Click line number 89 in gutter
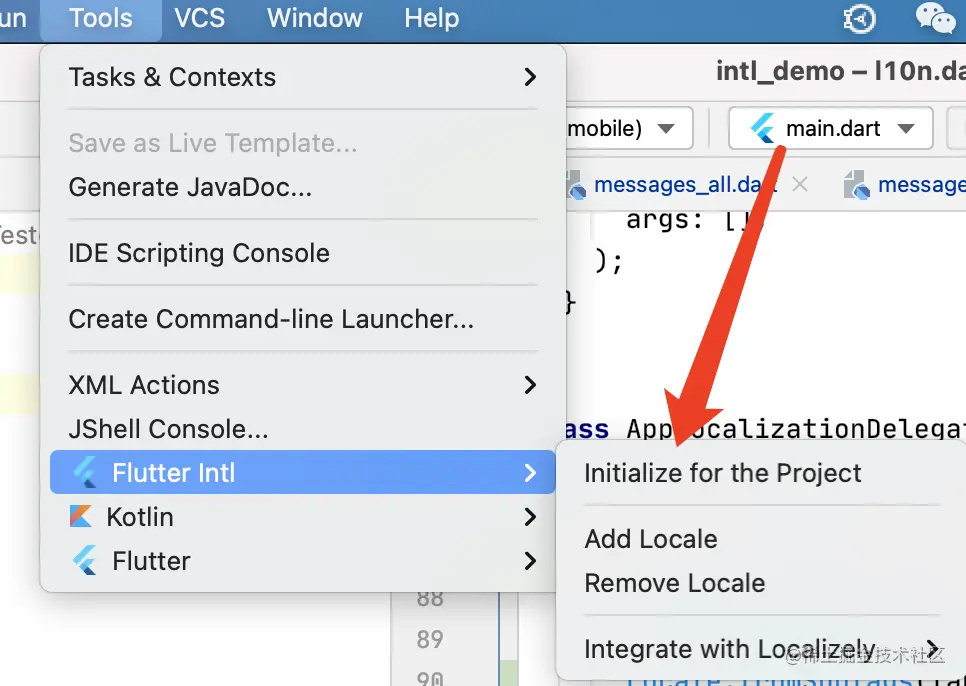Screen dimensions: 966x686 click(429, 639)
